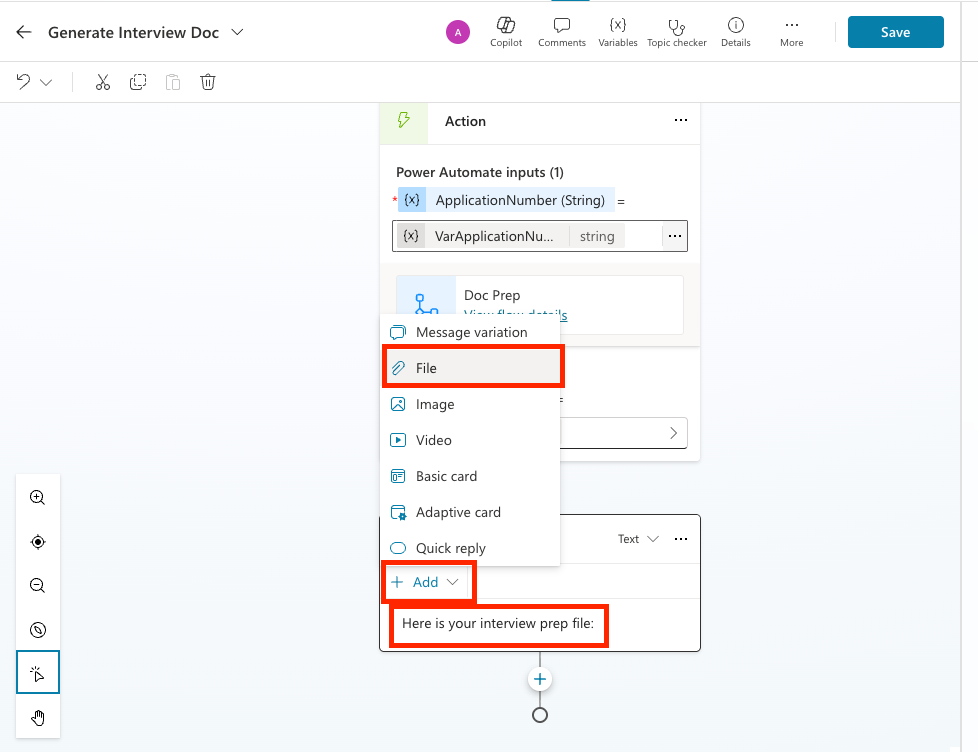
Task: Open the Comments pane
Action: coord(561,32)
